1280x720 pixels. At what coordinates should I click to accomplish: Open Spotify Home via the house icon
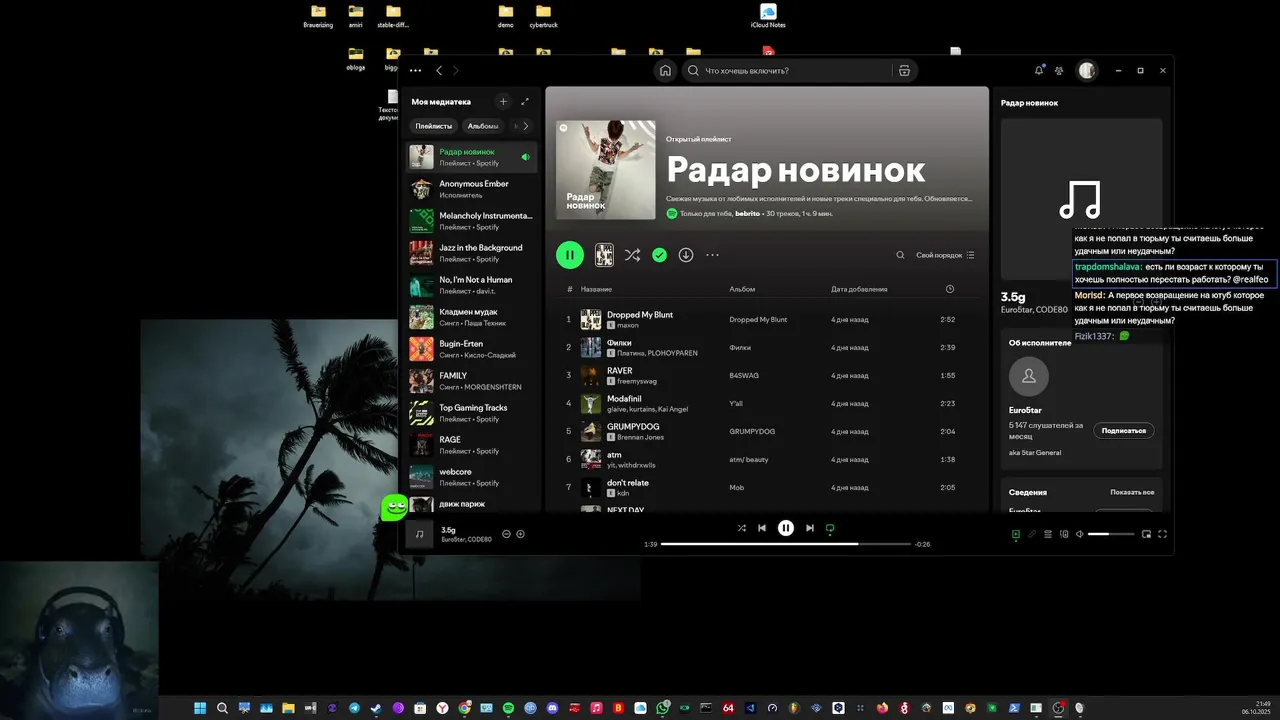click(665, 71)
